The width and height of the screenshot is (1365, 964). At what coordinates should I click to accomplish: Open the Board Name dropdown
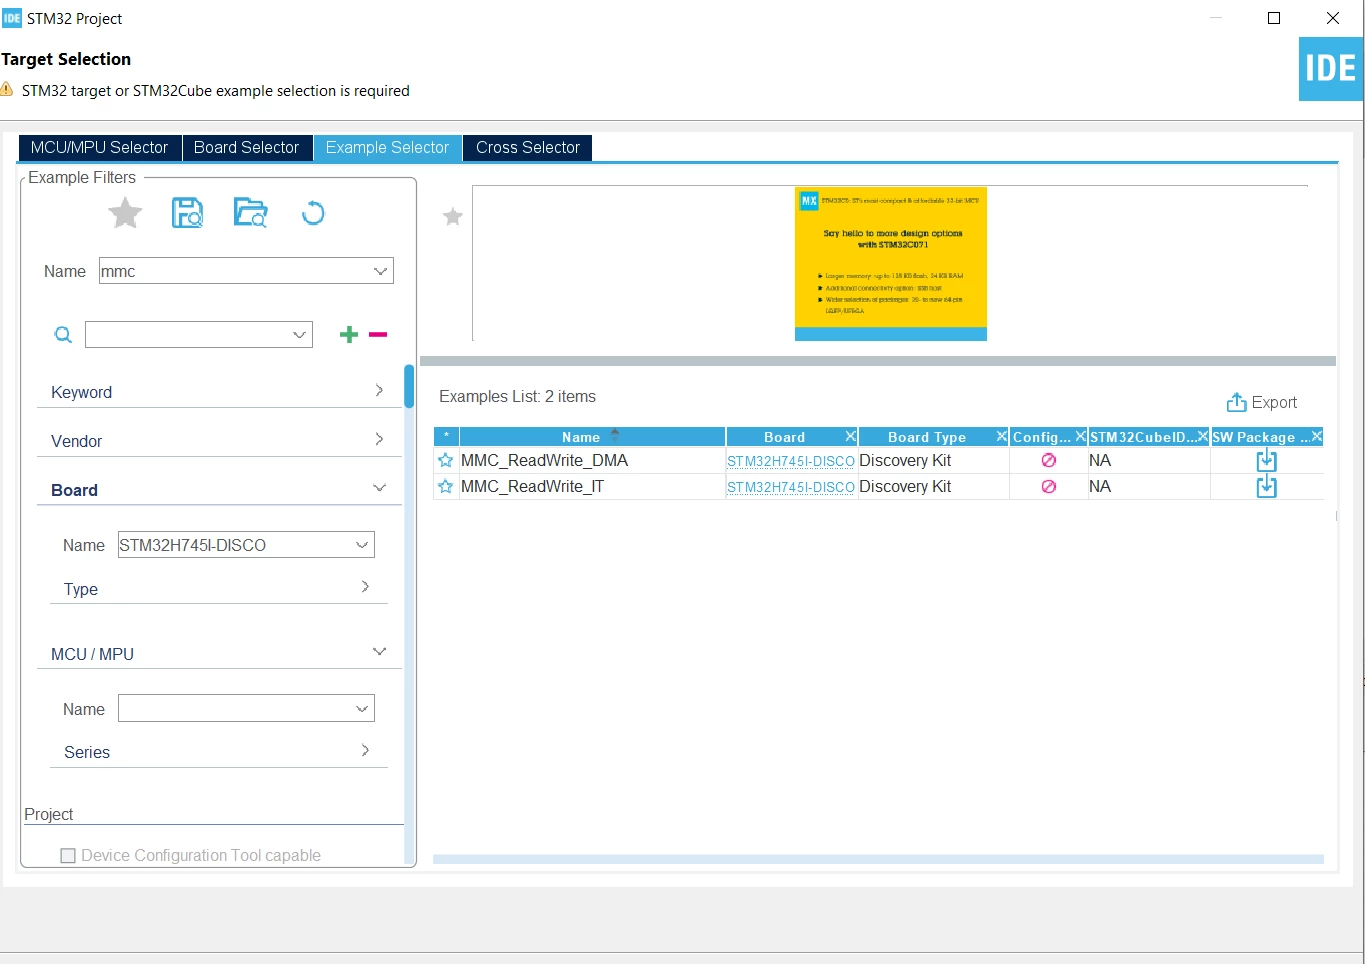pyautogui.click(x=362, y=545)
